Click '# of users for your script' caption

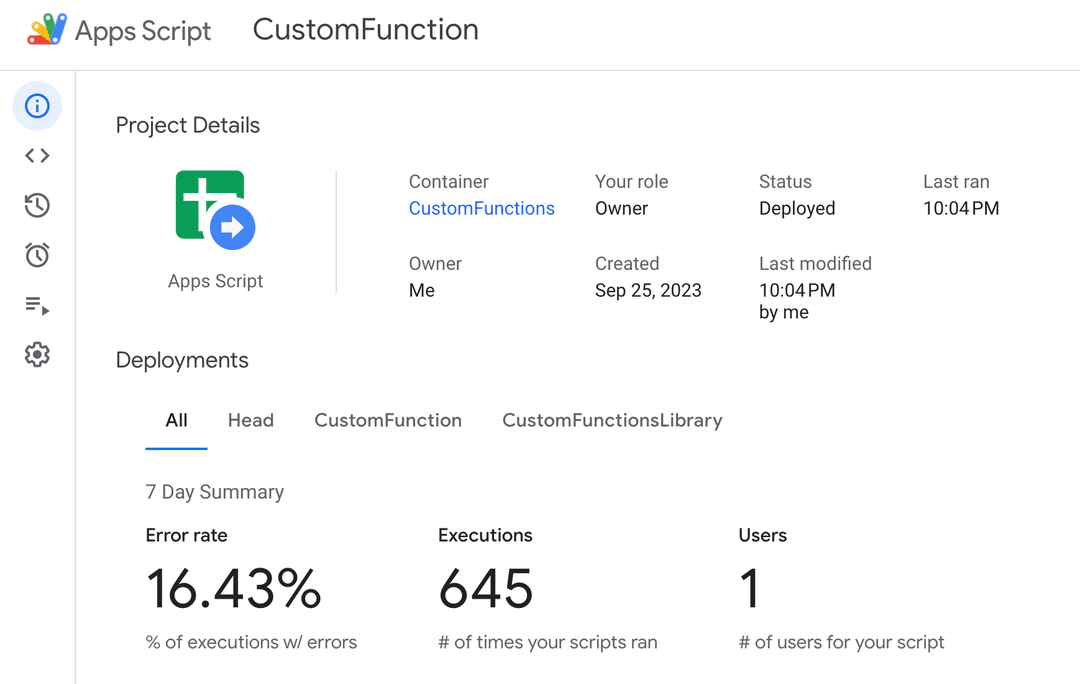pos(841,643)
